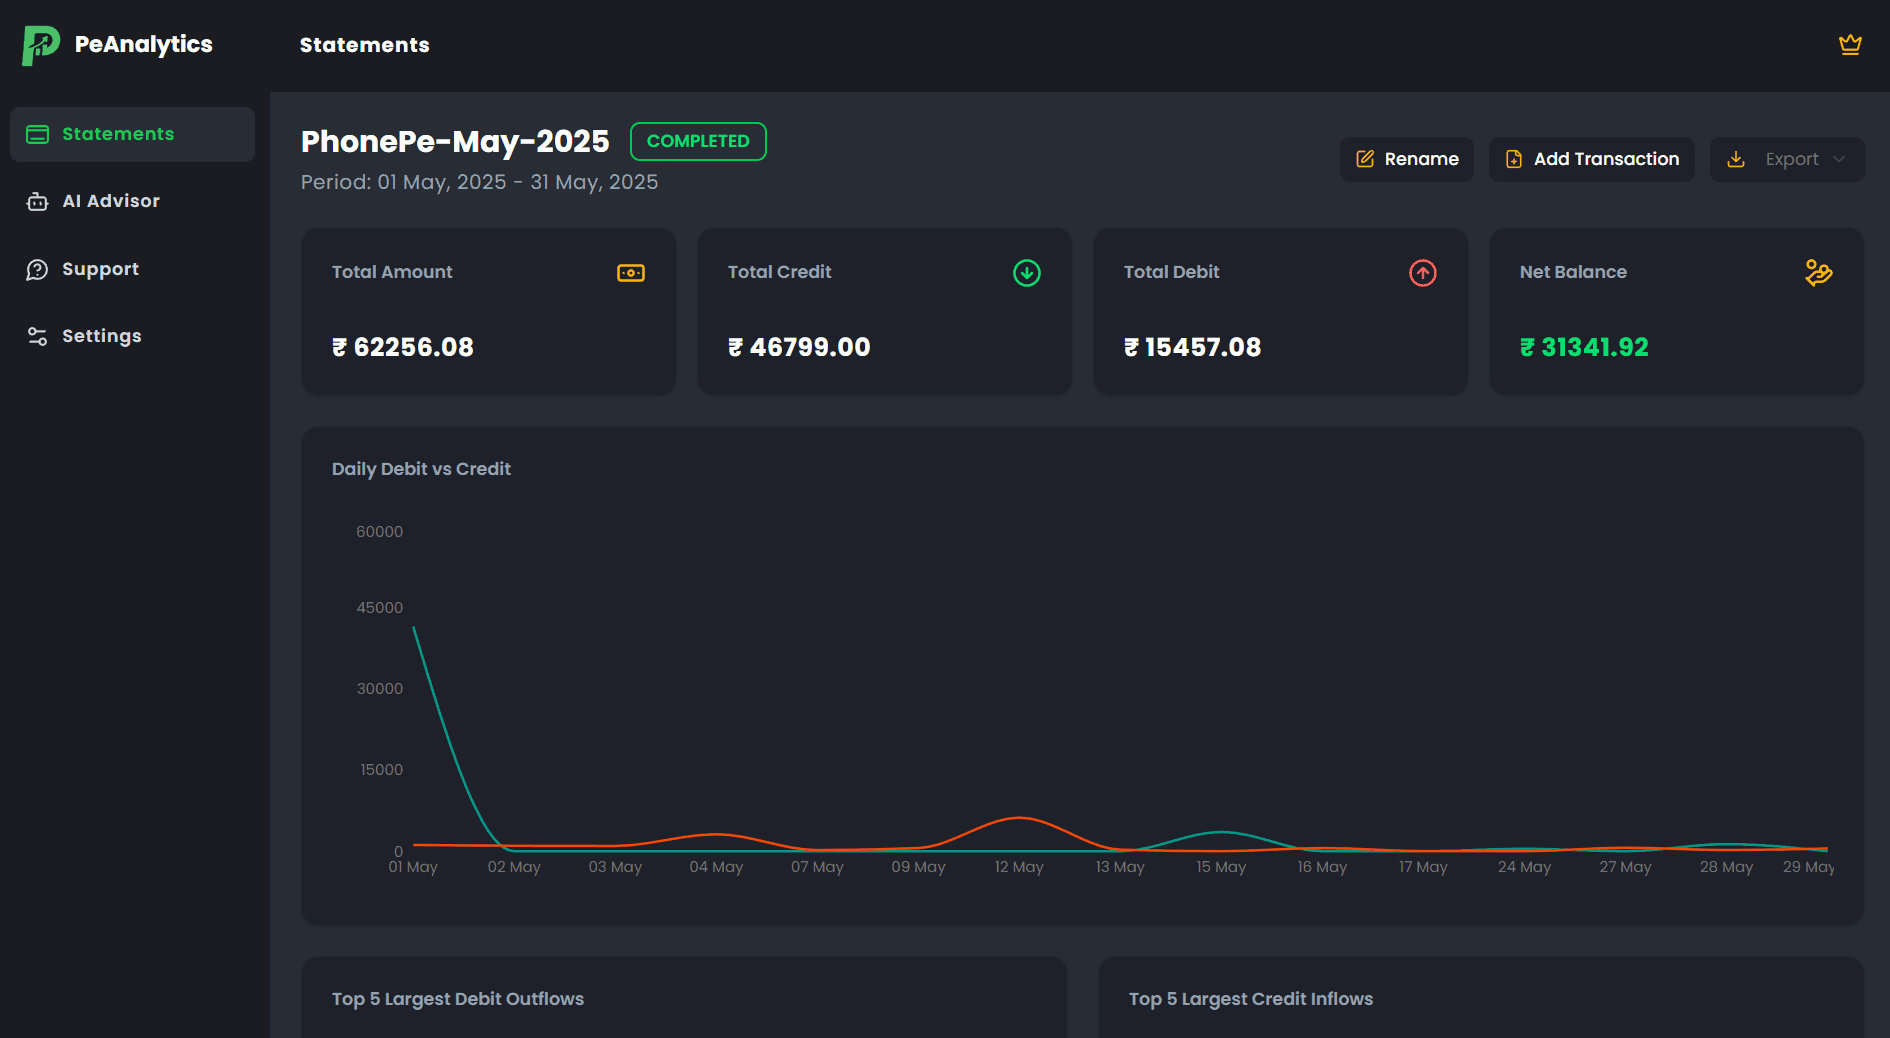Click the Support chat icon
1890x1038 pixels.
37,268
